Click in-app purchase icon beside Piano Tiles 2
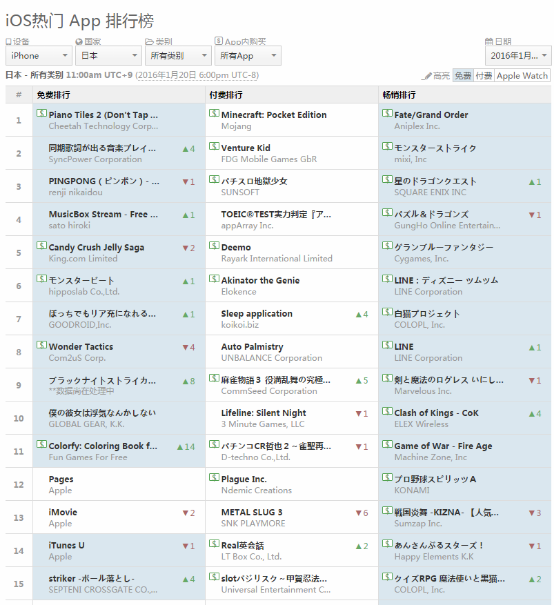 tap(41, 113)
